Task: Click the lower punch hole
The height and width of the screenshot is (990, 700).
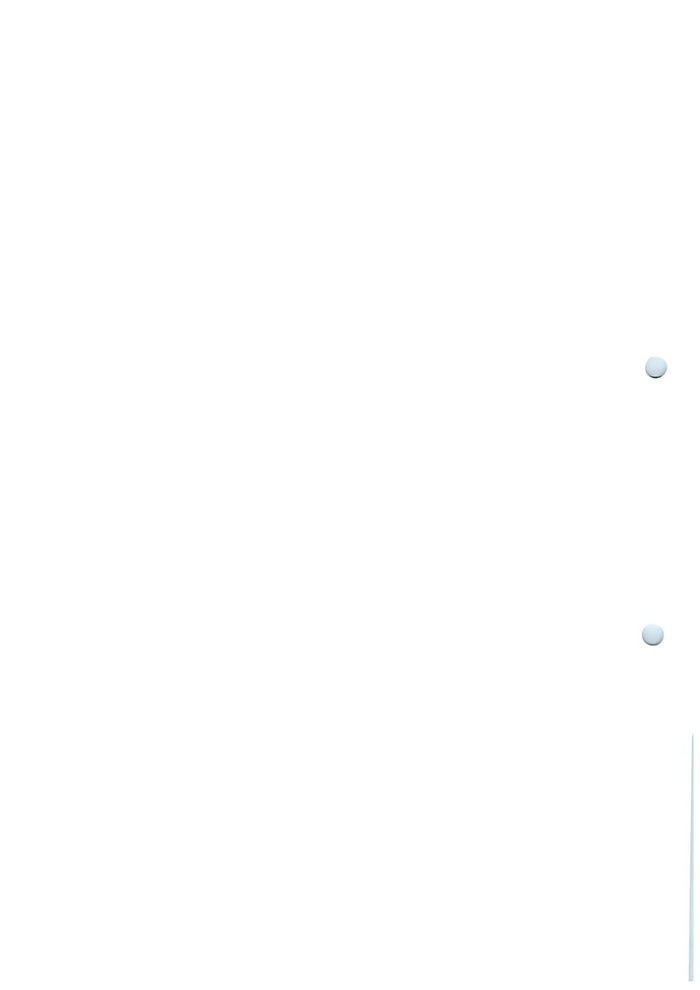Action: [653, 635]
